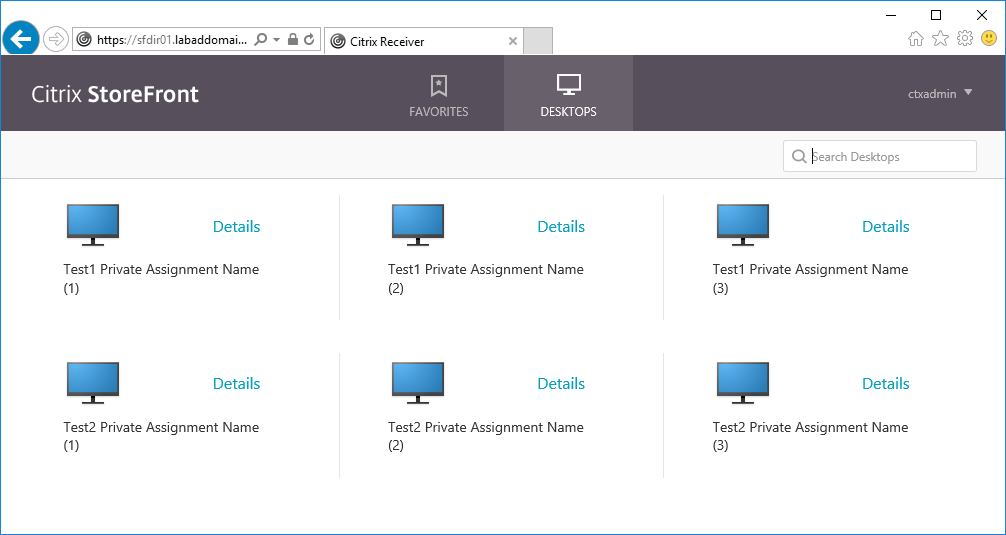
Task: Open a new browser tab
Action: click(x=538, y=41)
